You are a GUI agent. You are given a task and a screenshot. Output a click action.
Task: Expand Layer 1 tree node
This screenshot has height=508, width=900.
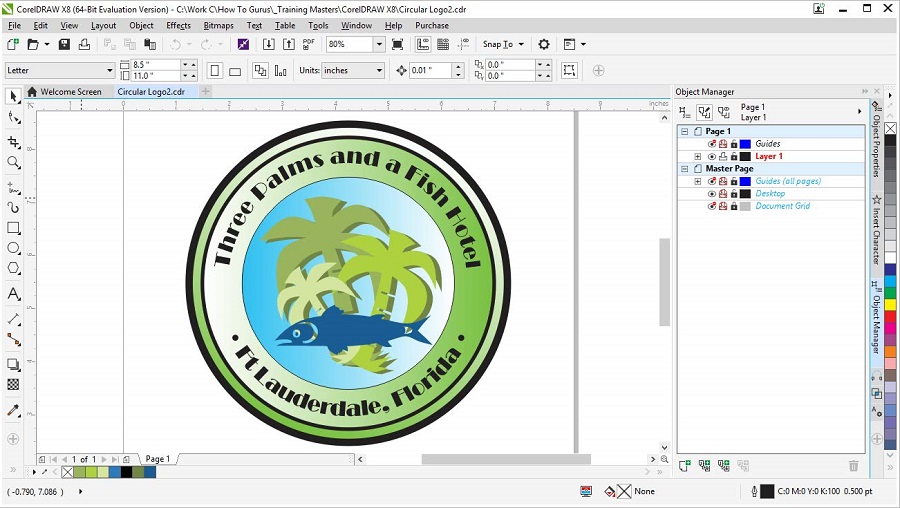click(697, 156)
